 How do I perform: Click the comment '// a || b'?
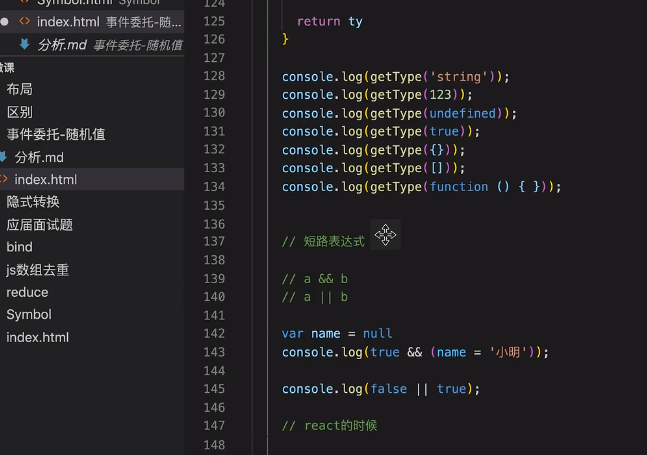pyautogui.click(x=315, y=297)
